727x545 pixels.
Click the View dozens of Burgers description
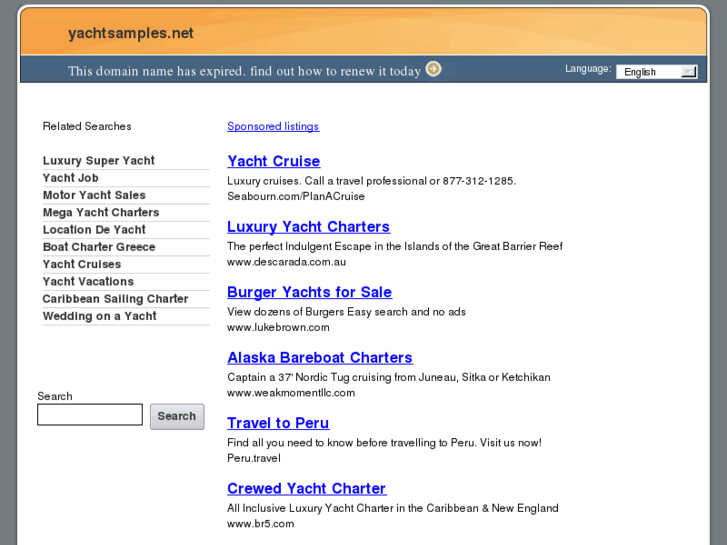pyautogui.click(x=346, y=311)
